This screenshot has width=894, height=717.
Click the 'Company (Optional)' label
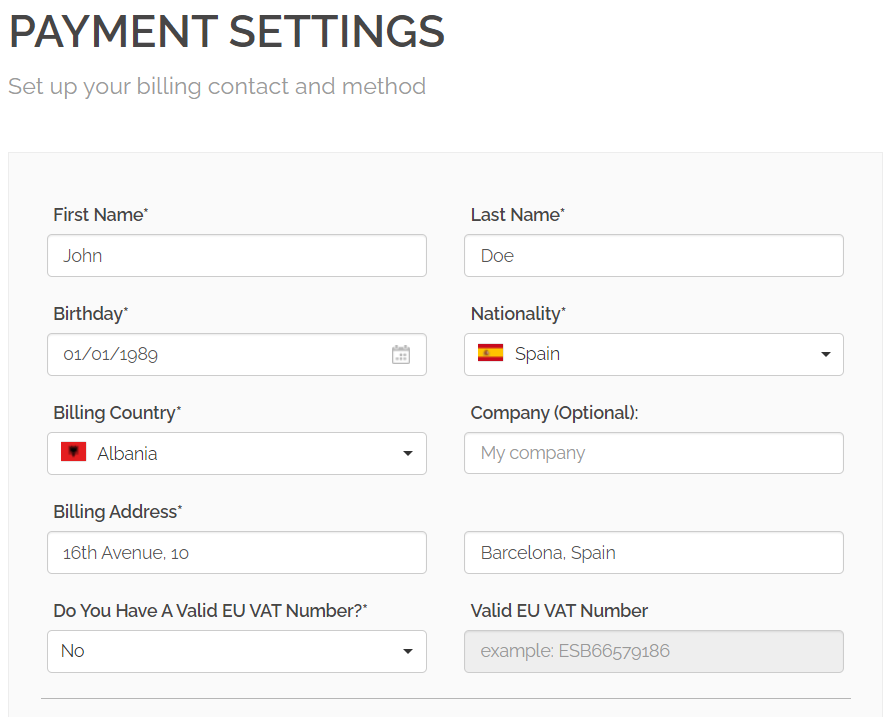coord(554,413)
